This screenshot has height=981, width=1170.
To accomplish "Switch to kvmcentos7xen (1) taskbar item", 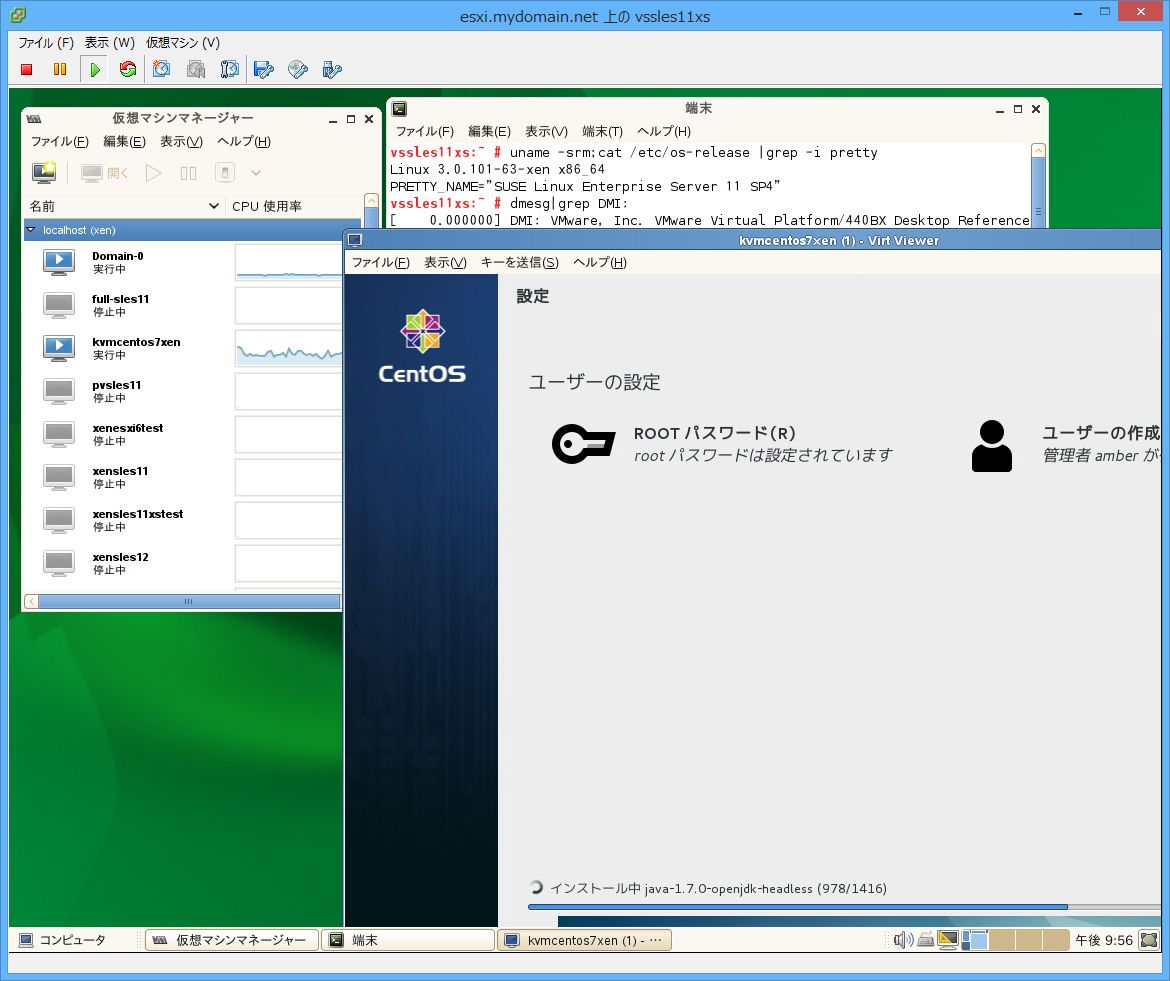I will click(x=585, y=940).
